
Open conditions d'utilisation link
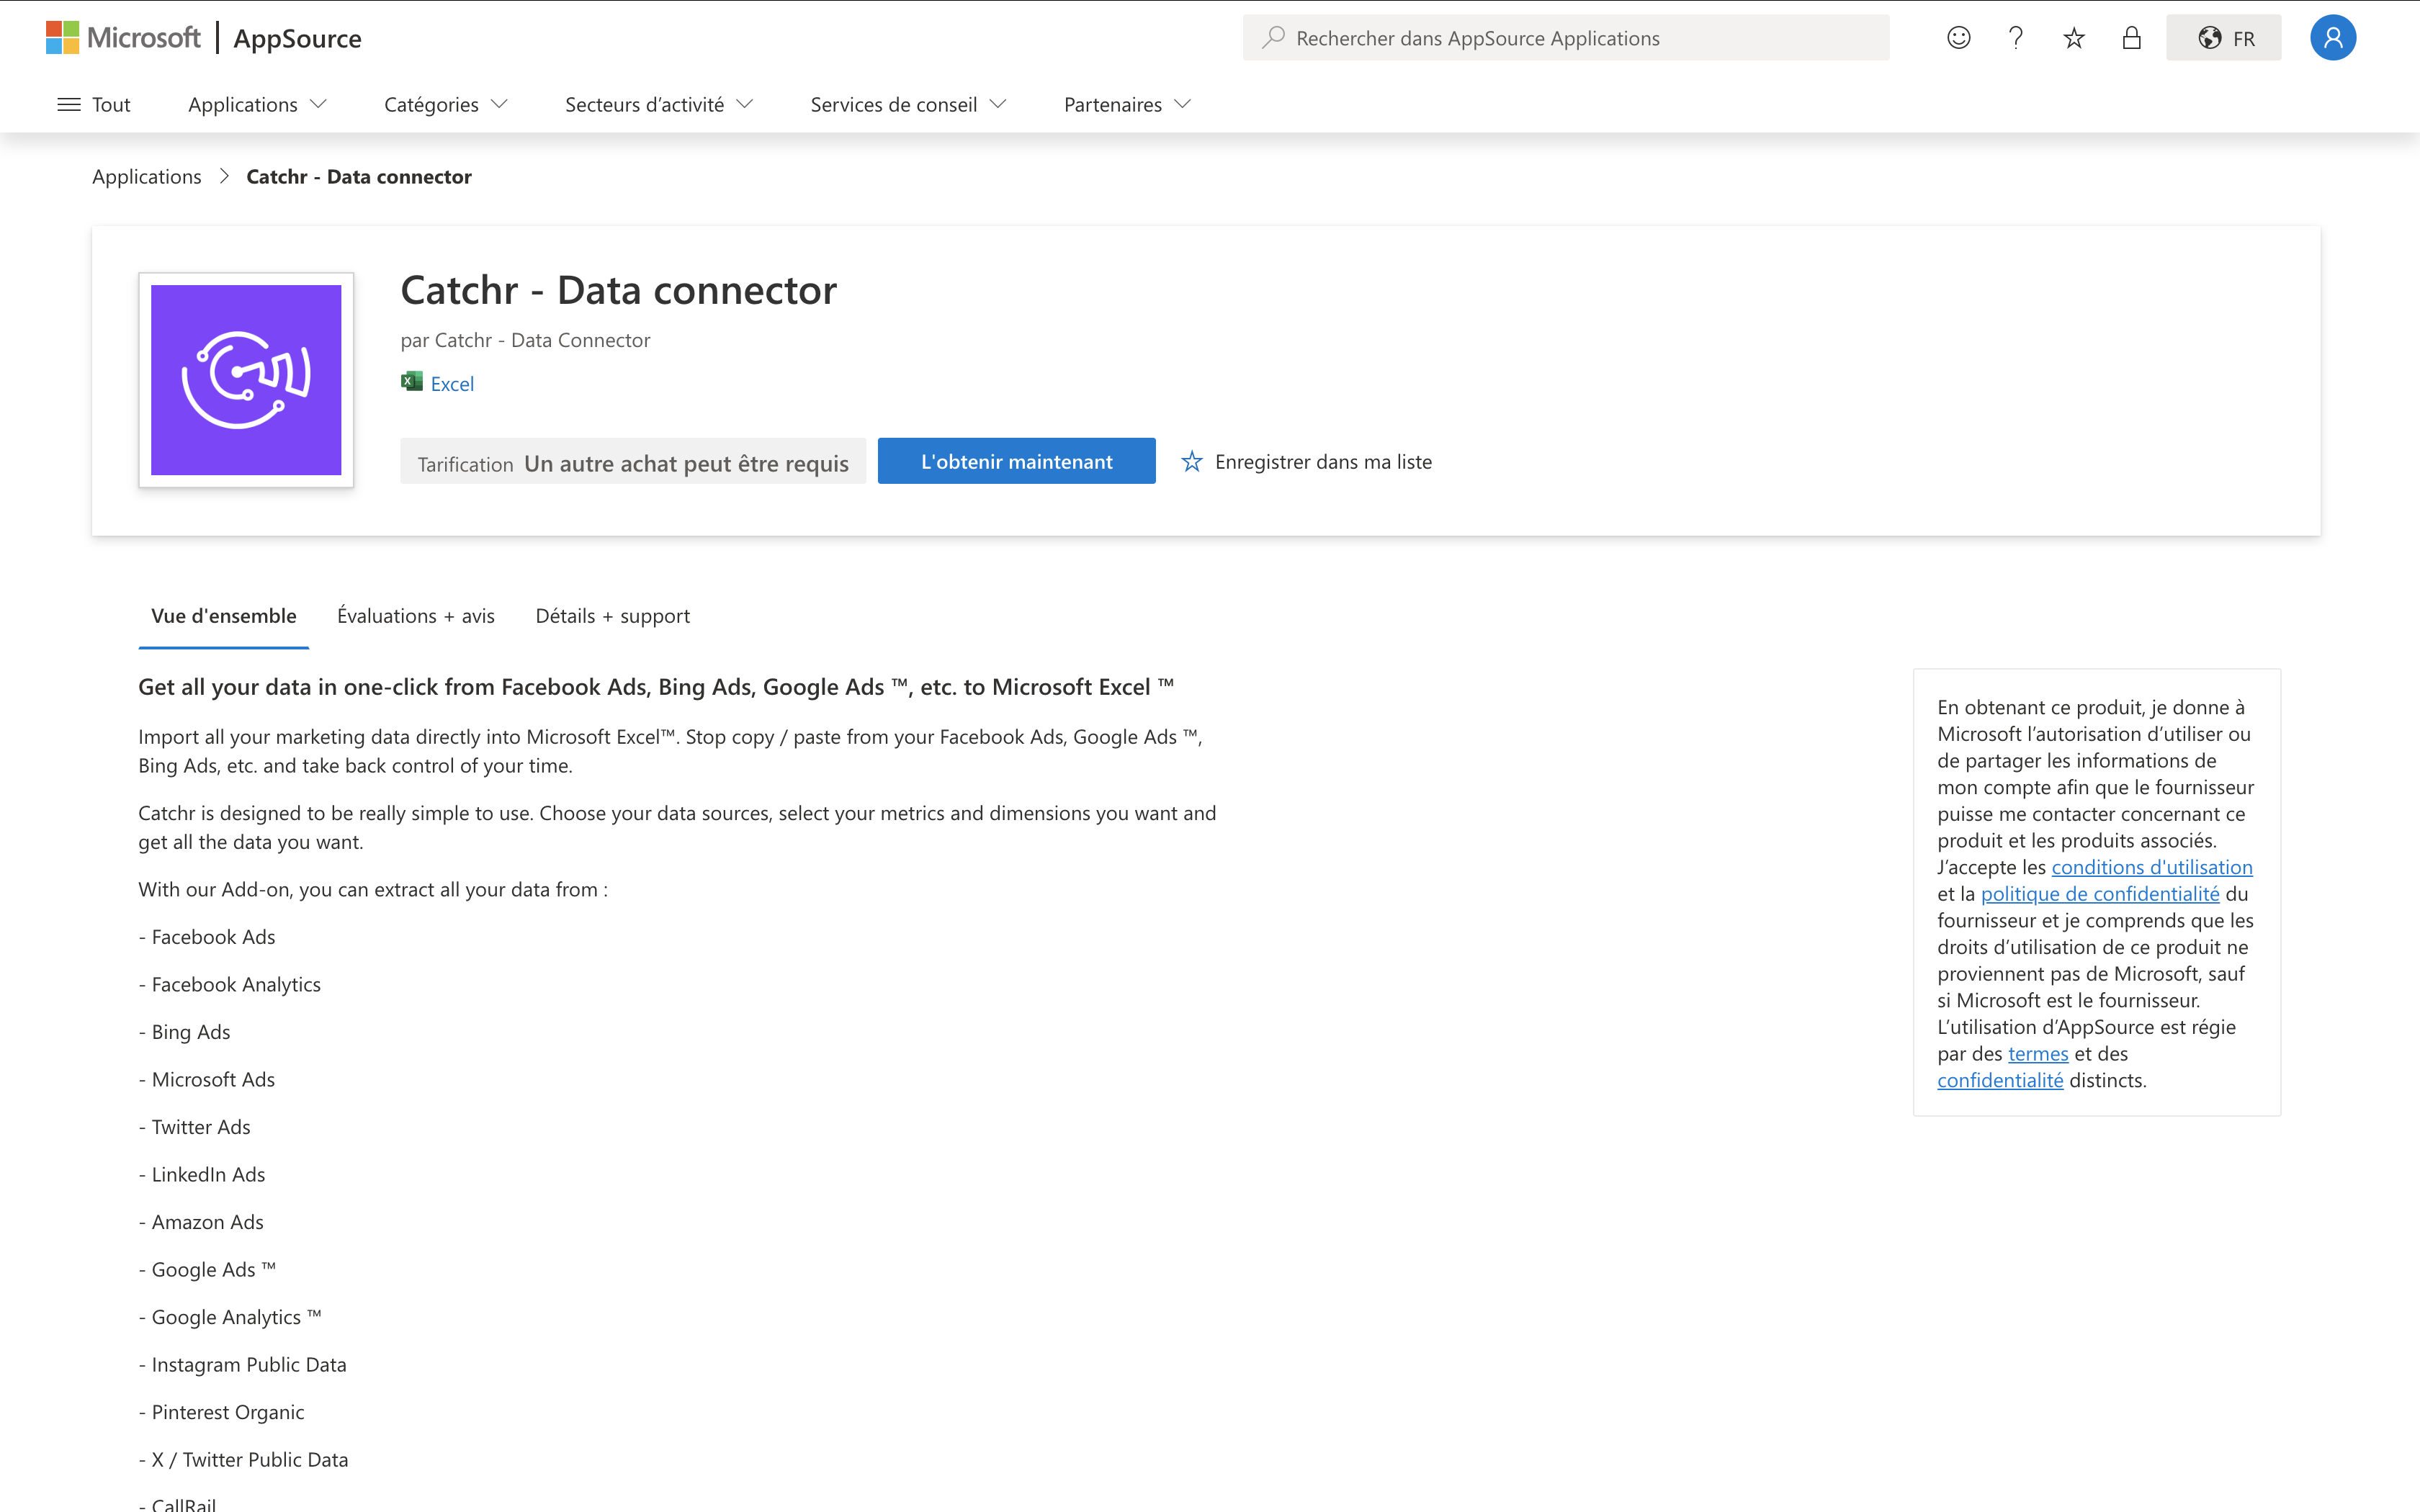(x=2152, y=867)
